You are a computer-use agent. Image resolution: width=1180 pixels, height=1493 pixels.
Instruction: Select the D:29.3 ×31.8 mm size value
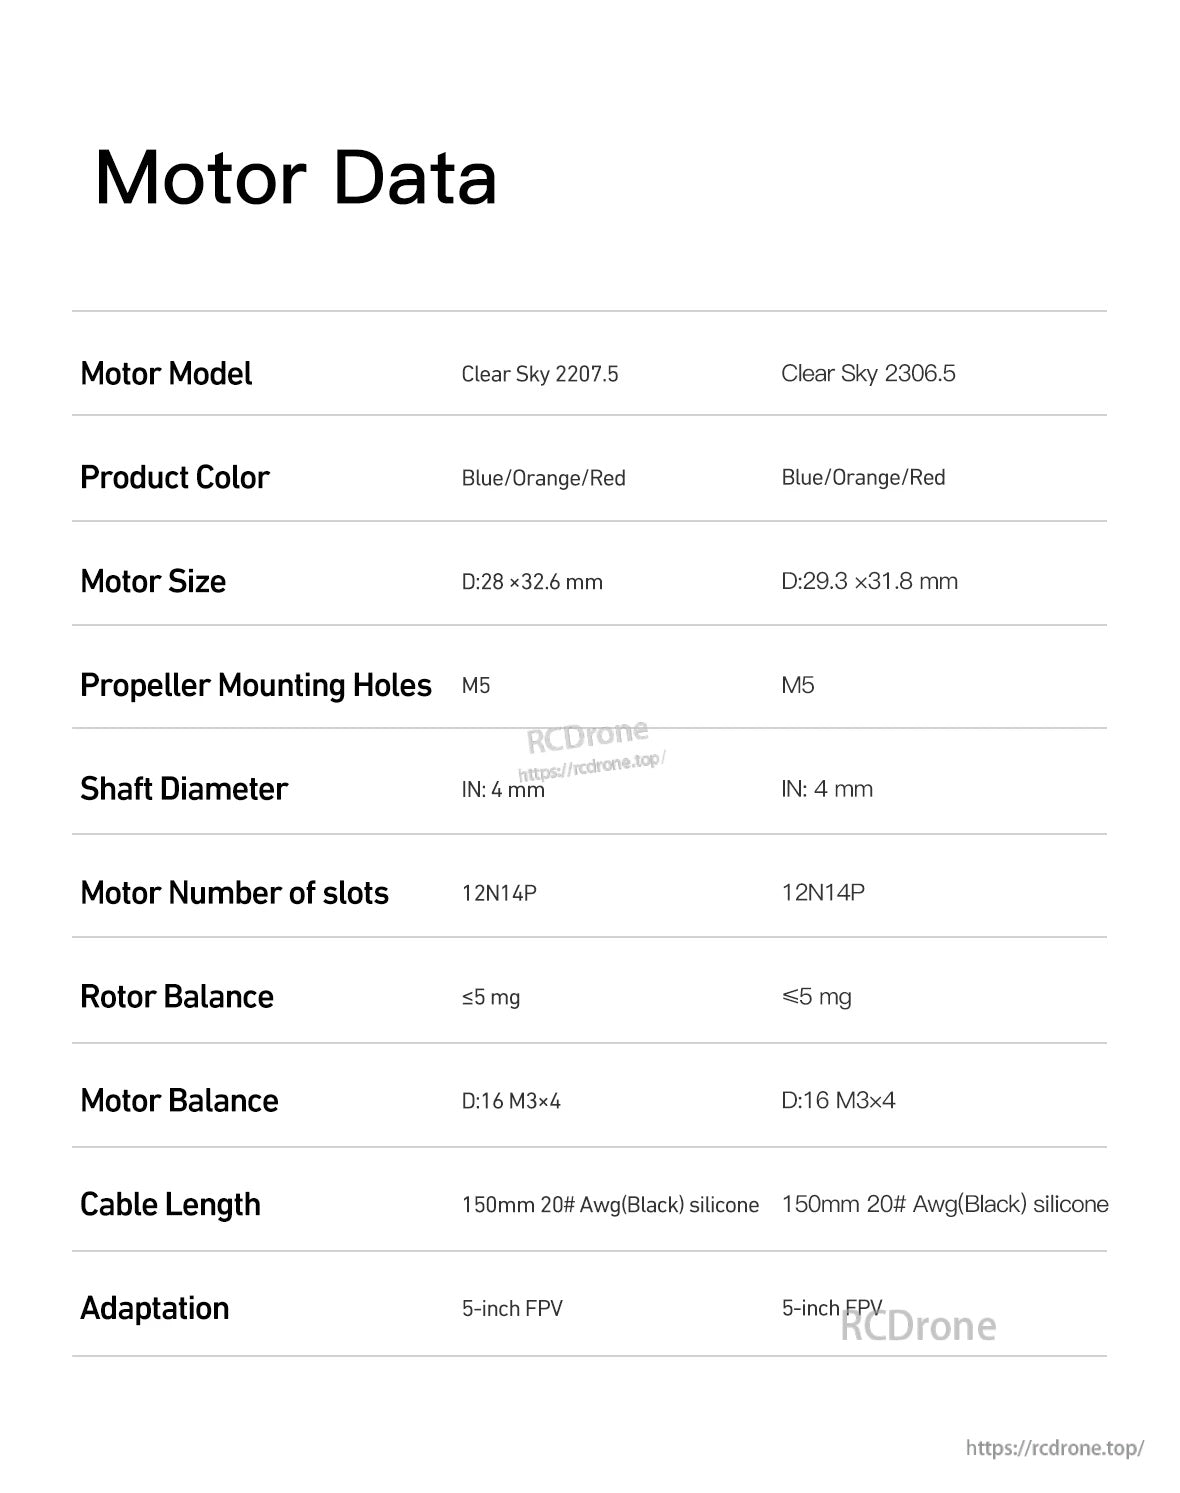869,581
